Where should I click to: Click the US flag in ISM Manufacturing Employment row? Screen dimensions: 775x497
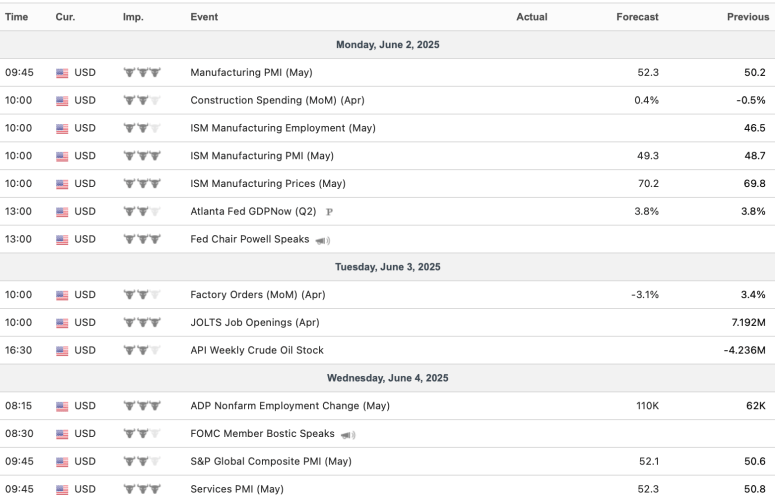pyautogui.click(x=62, y=128)
